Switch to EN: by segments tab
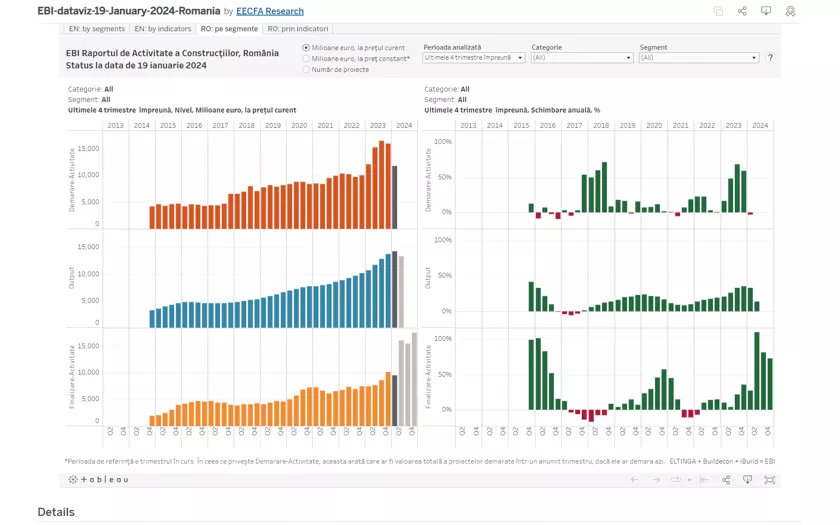 96,29
